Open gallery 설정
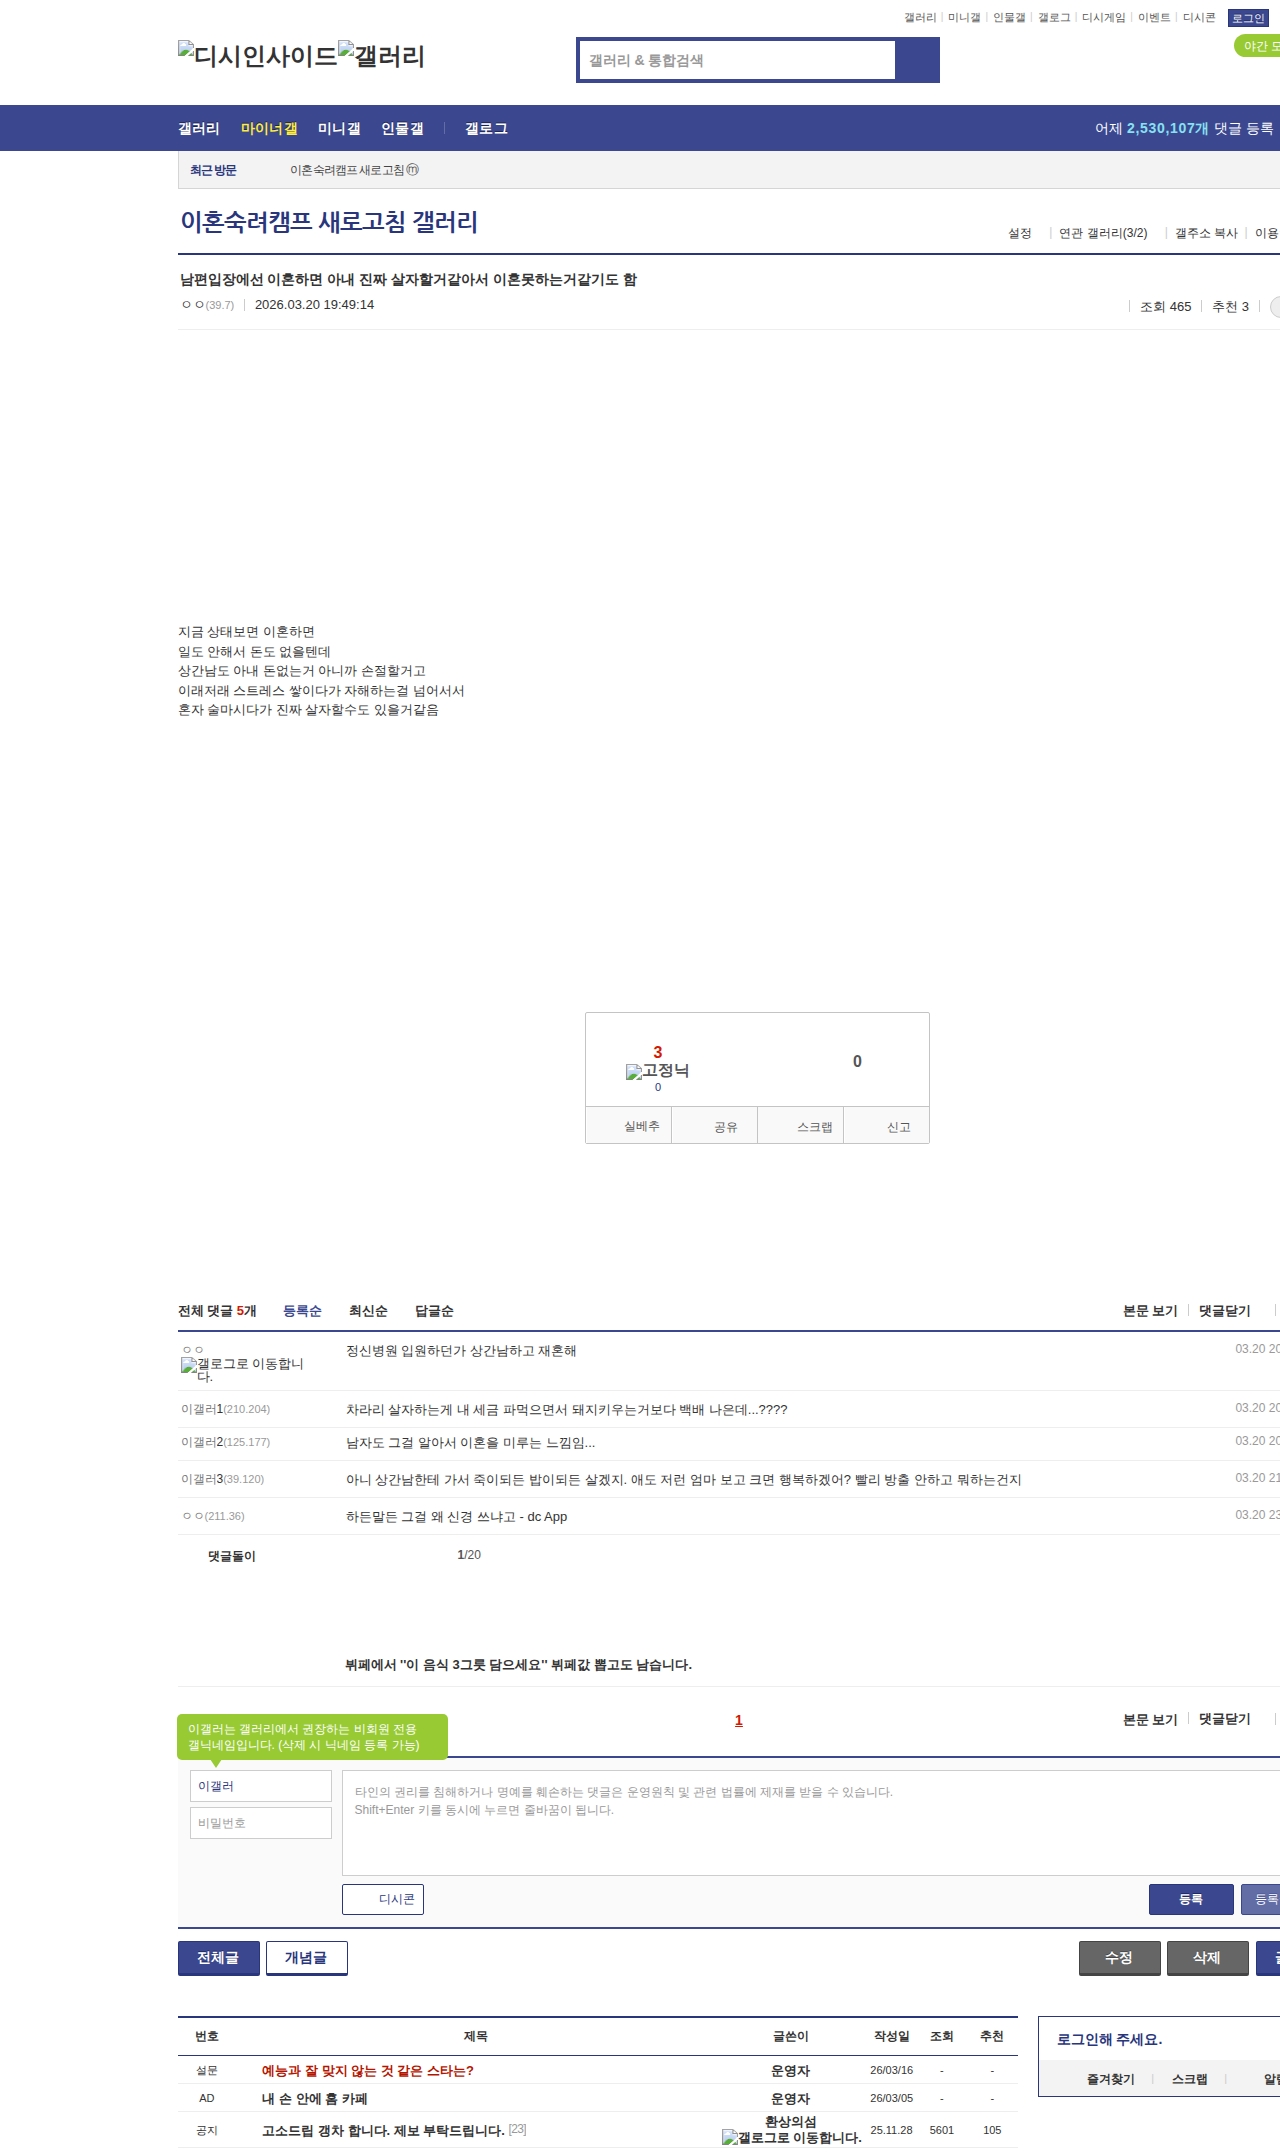This screenshot has width=1280, height=2152. click(1019, 233)
